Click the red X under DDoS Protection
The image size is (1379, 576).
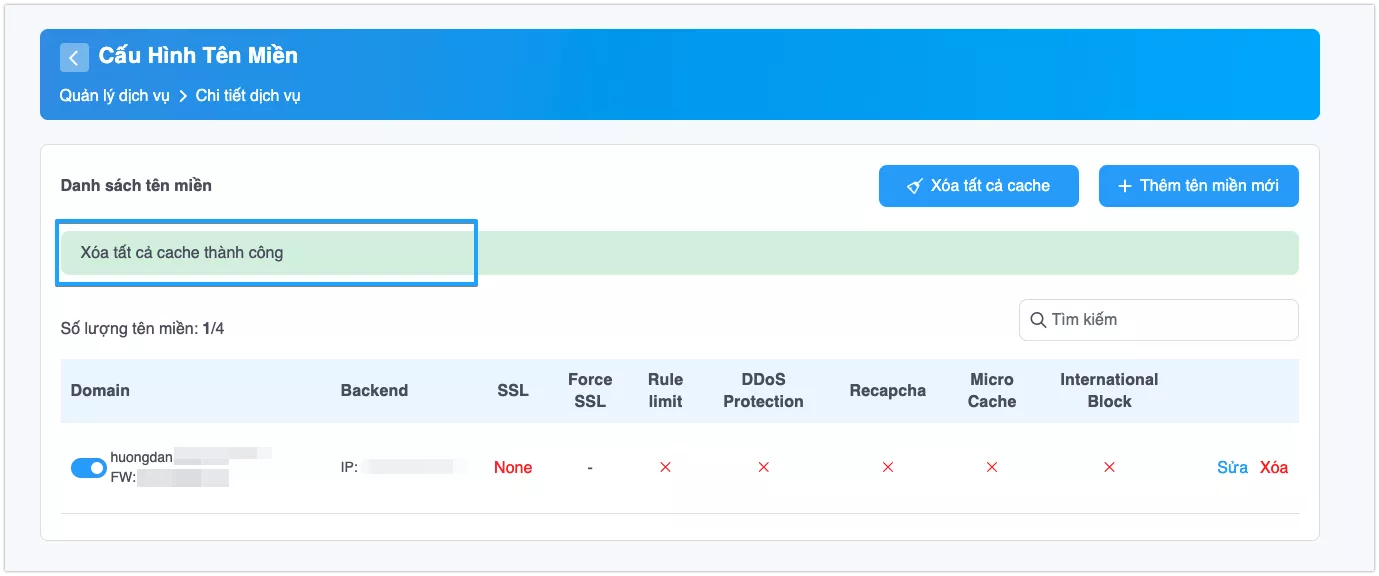pos(763,467)
